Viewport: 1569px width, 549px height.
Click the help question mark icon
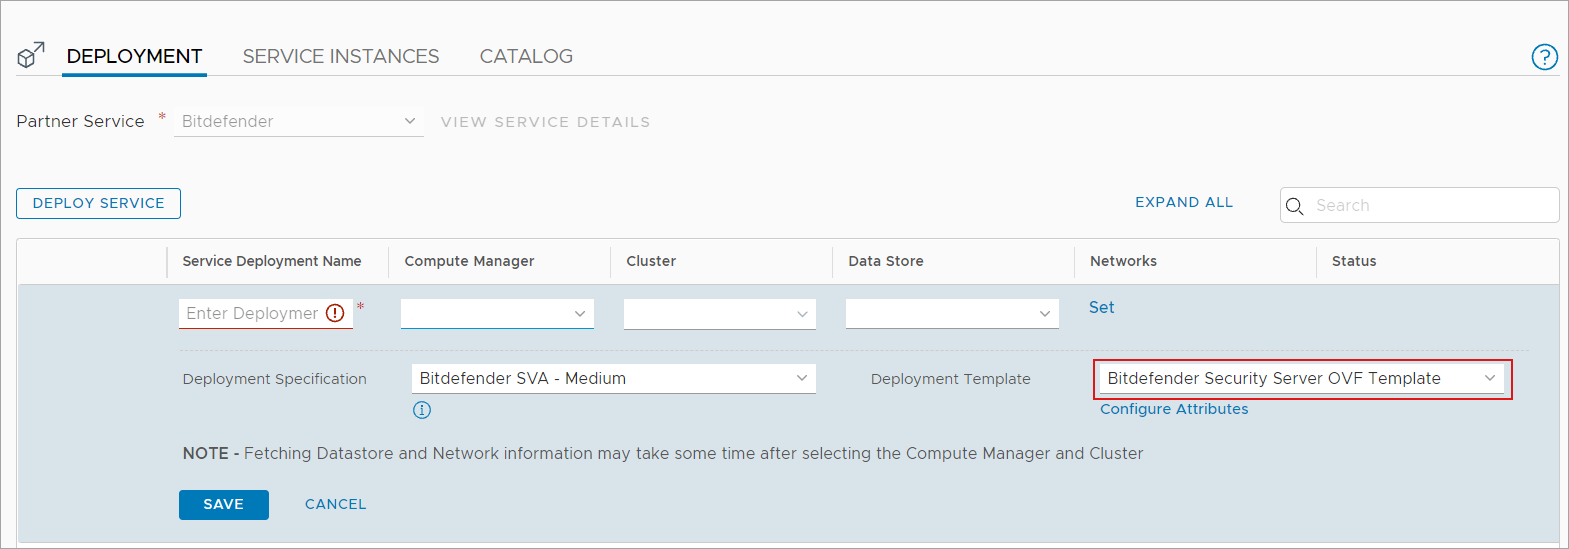1544,57
